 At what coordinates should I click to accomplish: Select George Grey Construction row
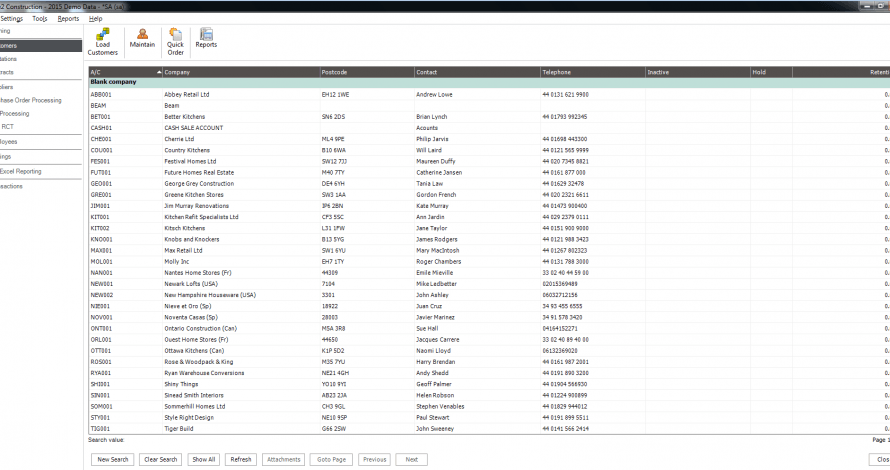click(489, 184)
